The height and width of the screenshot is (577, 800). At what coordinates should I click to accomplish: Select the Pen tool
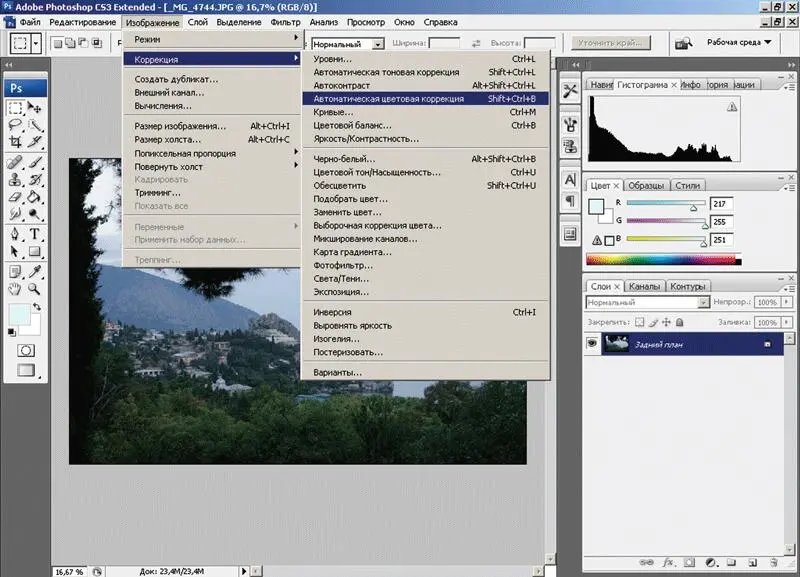(15, 234)
